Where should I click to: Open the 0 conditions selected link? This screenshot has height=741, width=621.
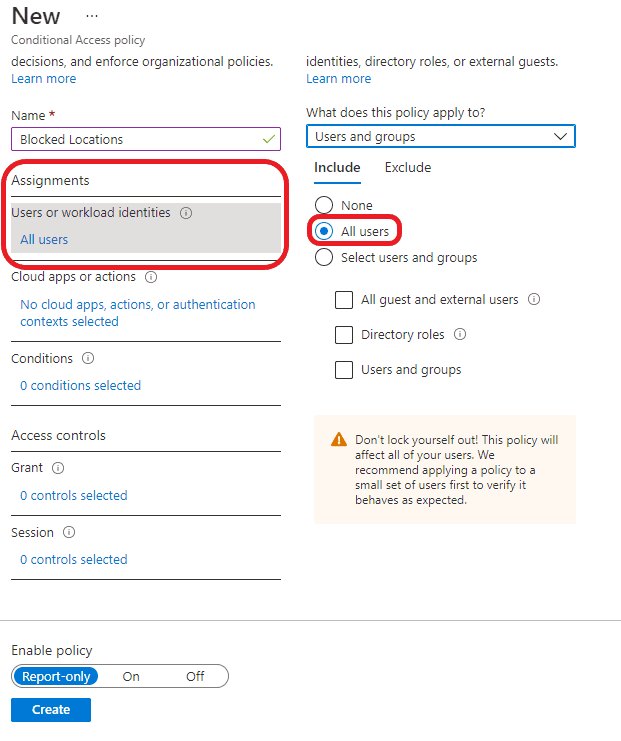tap(80, 386)
